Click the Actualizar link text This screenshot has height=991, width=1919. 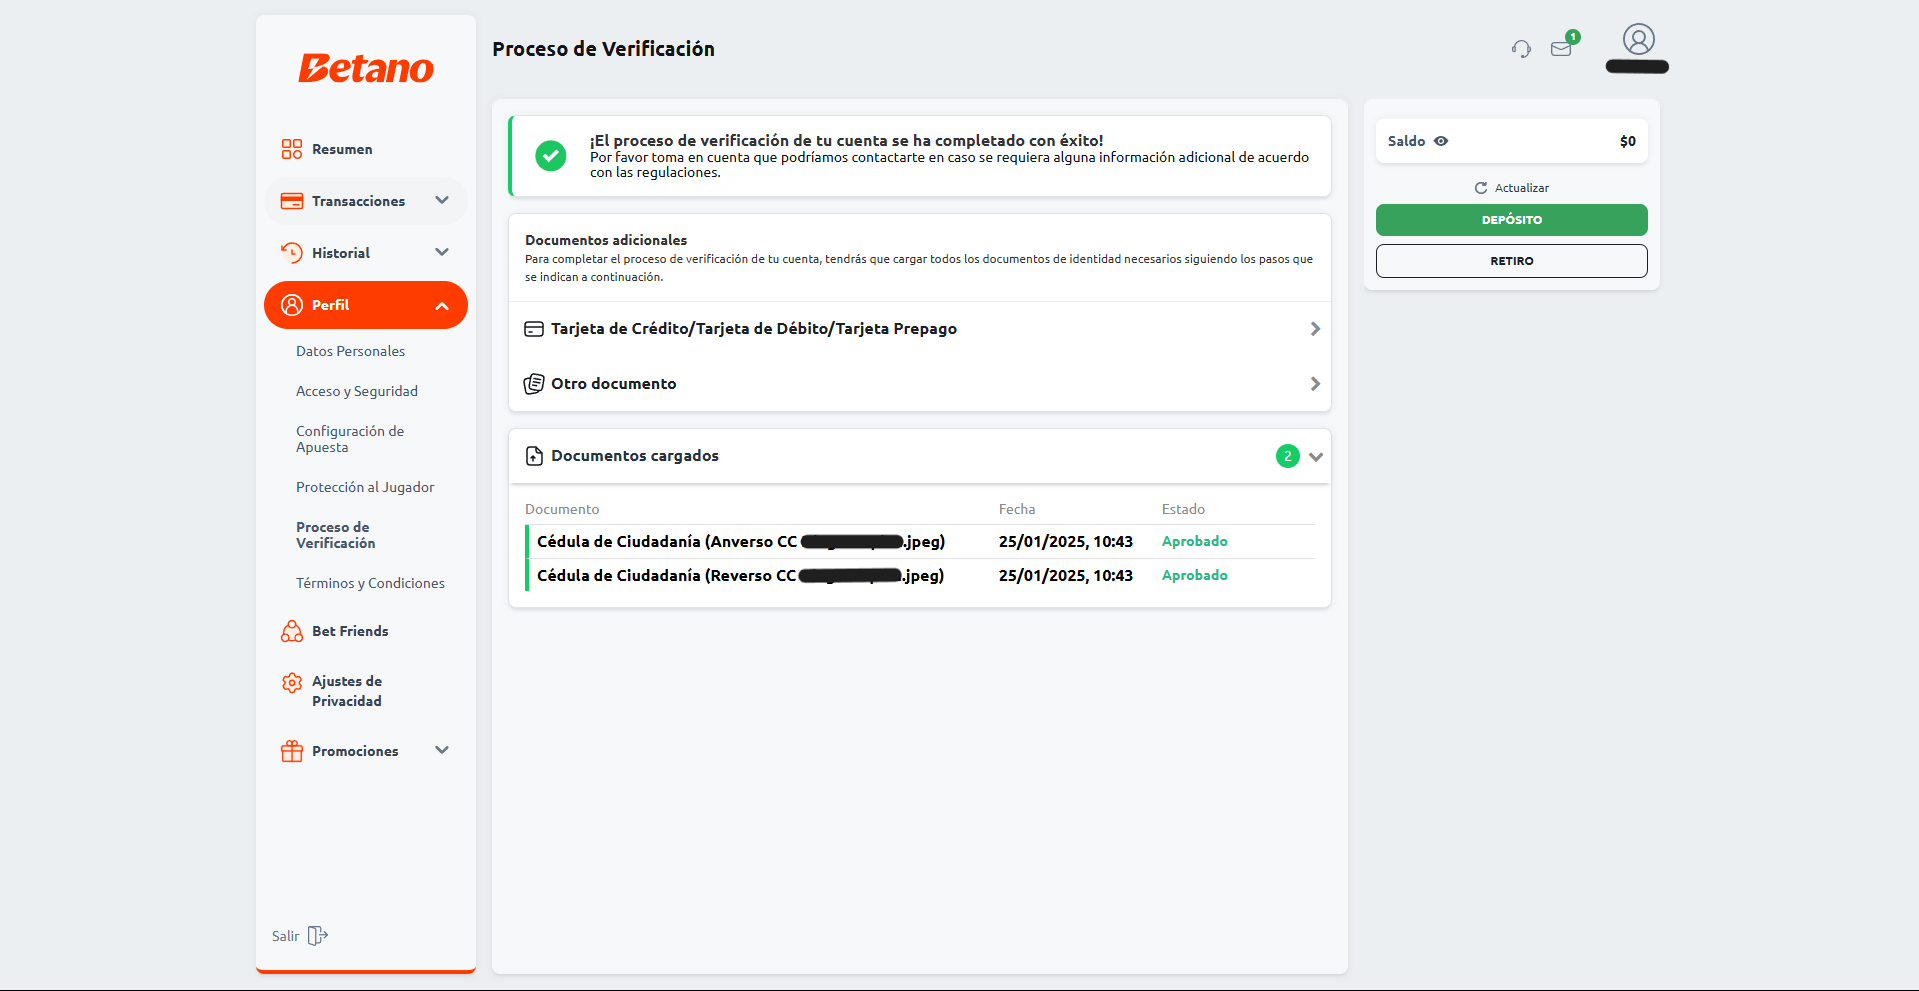1521,188
